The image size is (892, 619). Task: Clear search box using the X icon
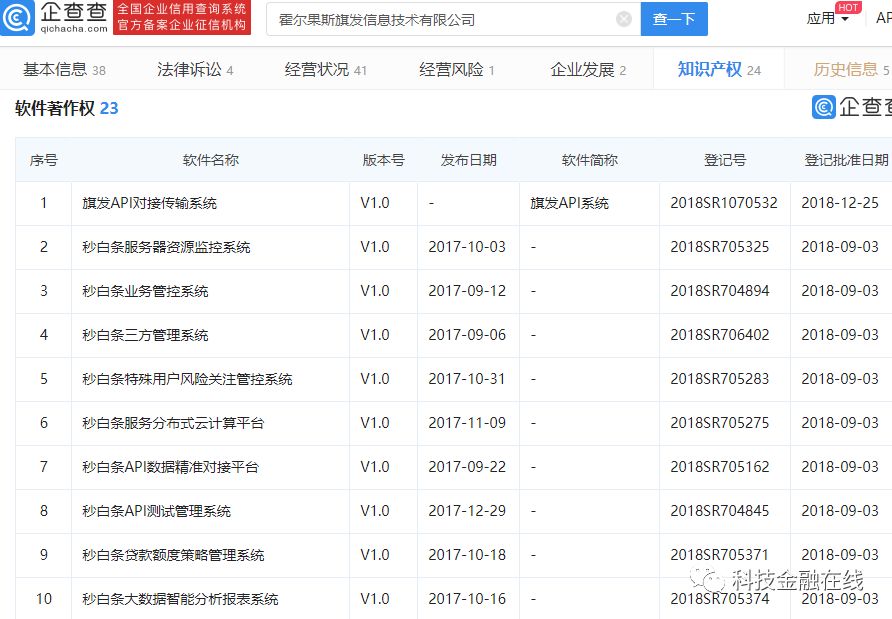(x=624, y=18)
